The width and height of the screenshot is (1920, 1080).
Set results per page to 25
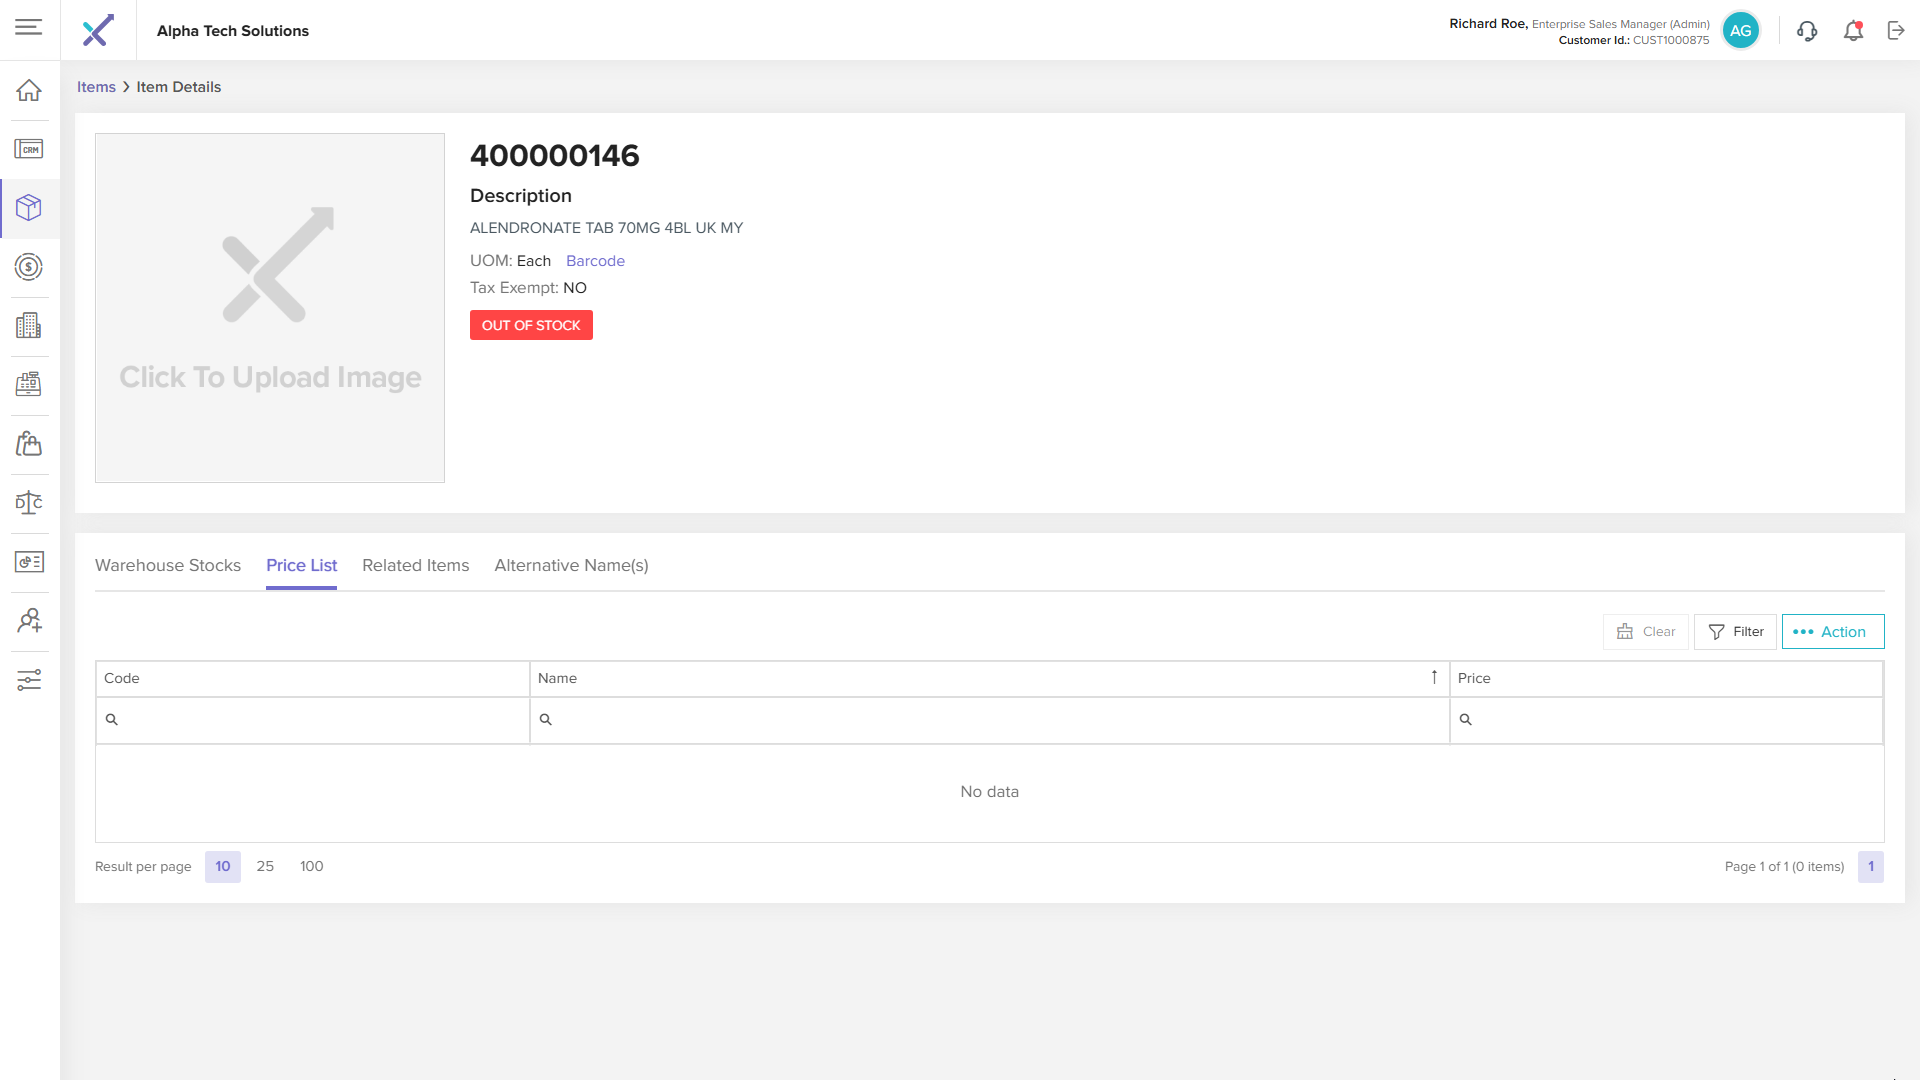(265, 866)
